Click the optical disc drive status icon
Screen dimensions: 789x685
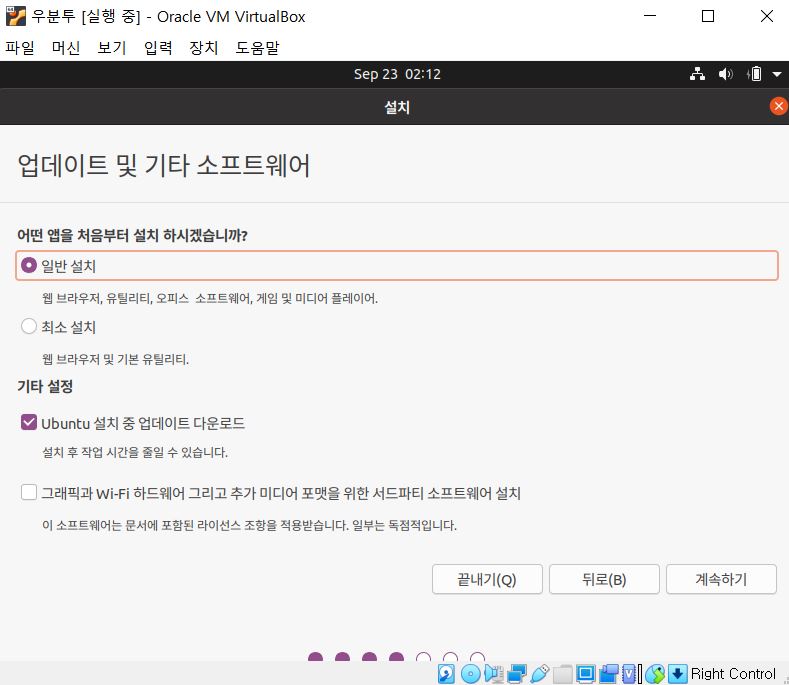[x=470, y=674]
